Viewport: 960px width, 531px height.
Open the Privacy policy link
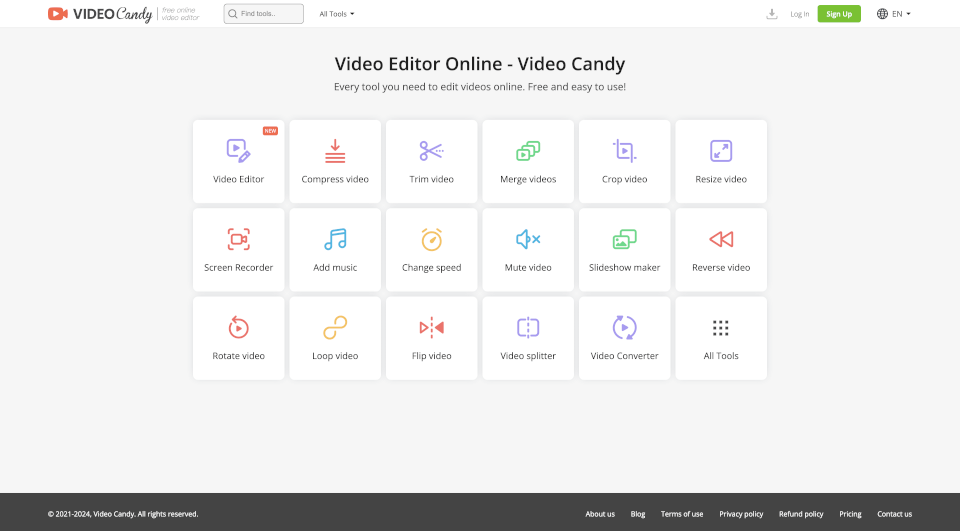[741, 514]
